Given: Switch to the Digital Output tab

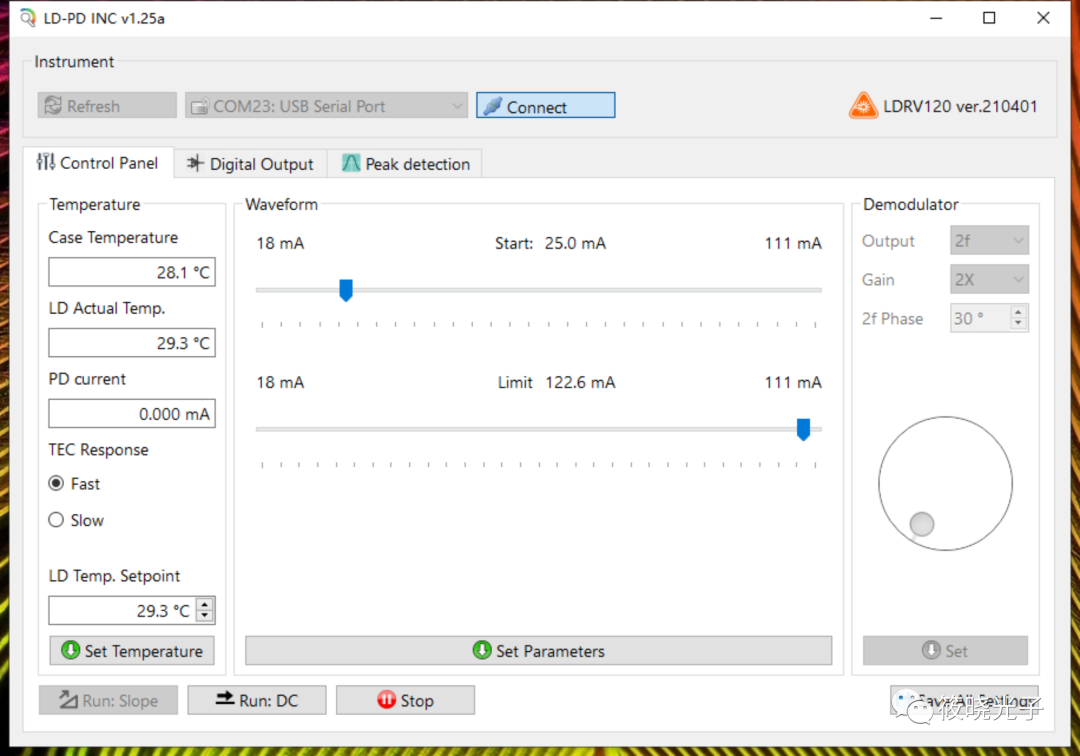Looking at the screenshot, I should click(250, 164).
